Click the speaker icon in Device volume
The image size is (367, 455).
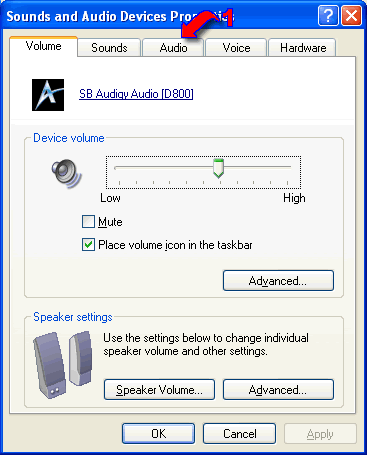[x=66, y=173]
